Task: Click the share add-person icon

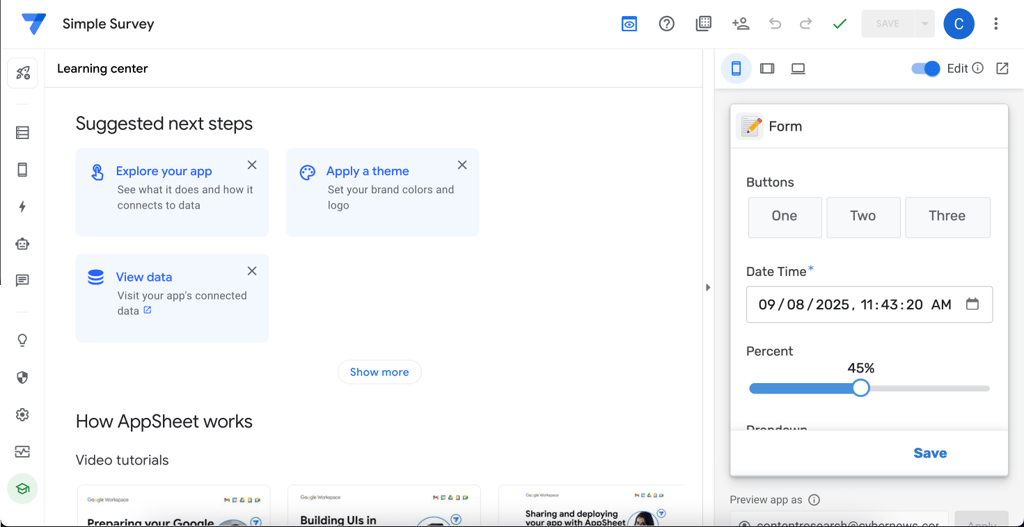Action: (x=741, y=24)
